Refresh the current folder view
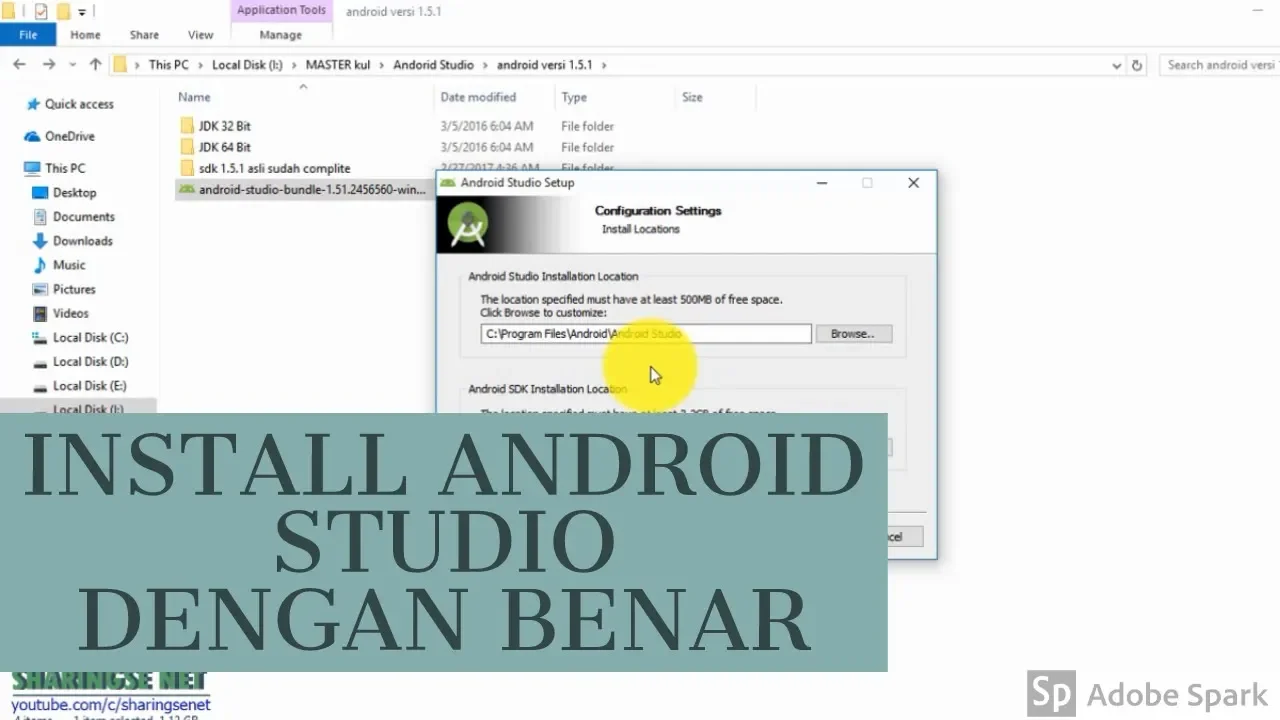Screen dimensions: 1280x720 (1136, 65)
